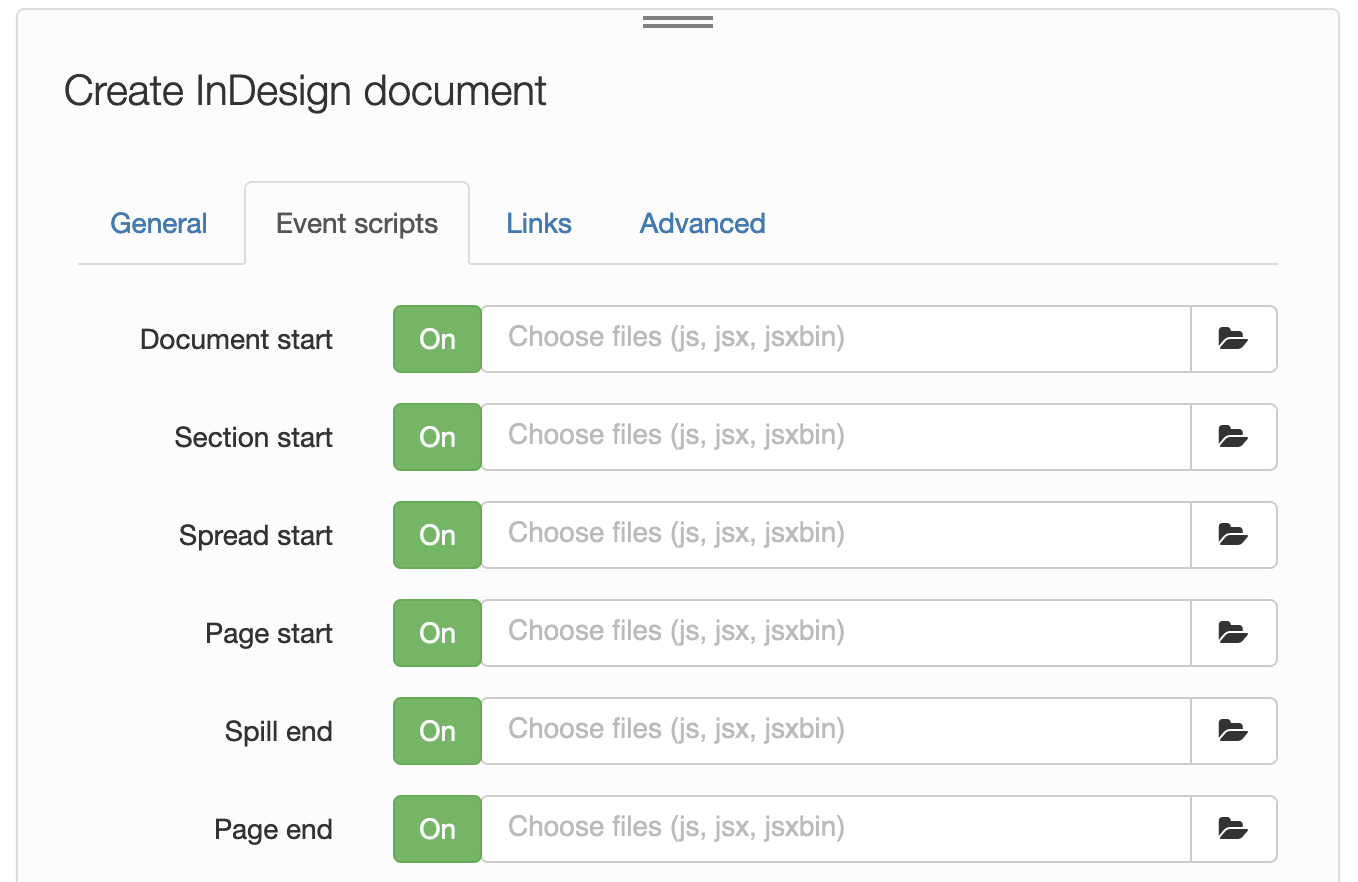Click the Page start file field

tap(836, 633)
